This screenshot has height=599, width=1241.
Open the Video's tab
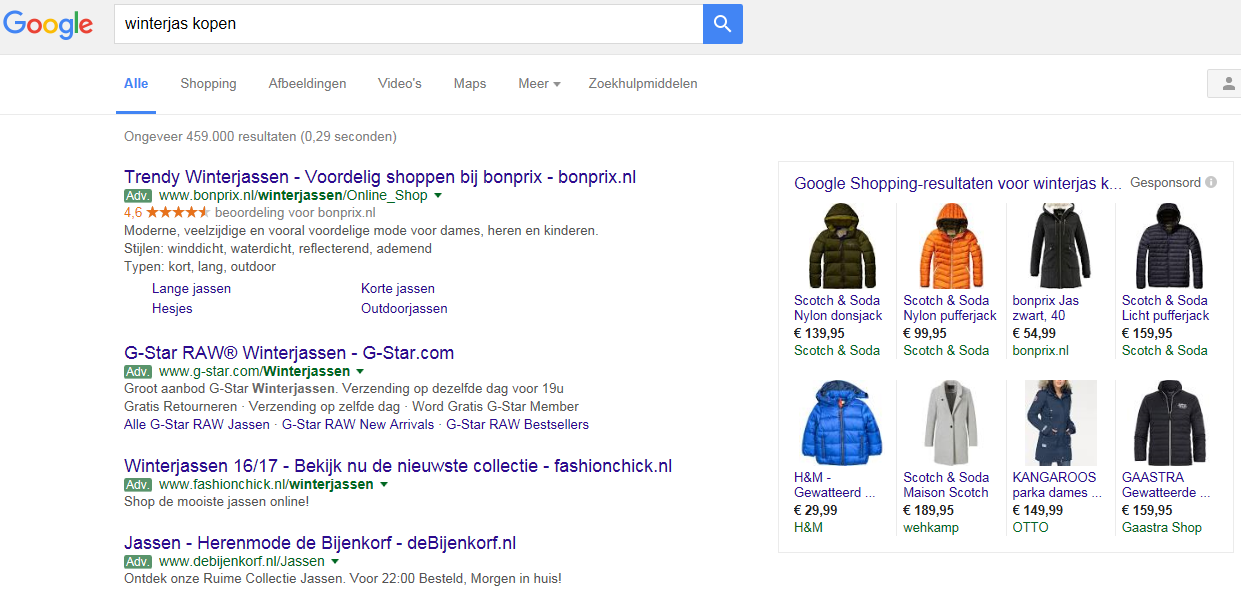(400, 84)
